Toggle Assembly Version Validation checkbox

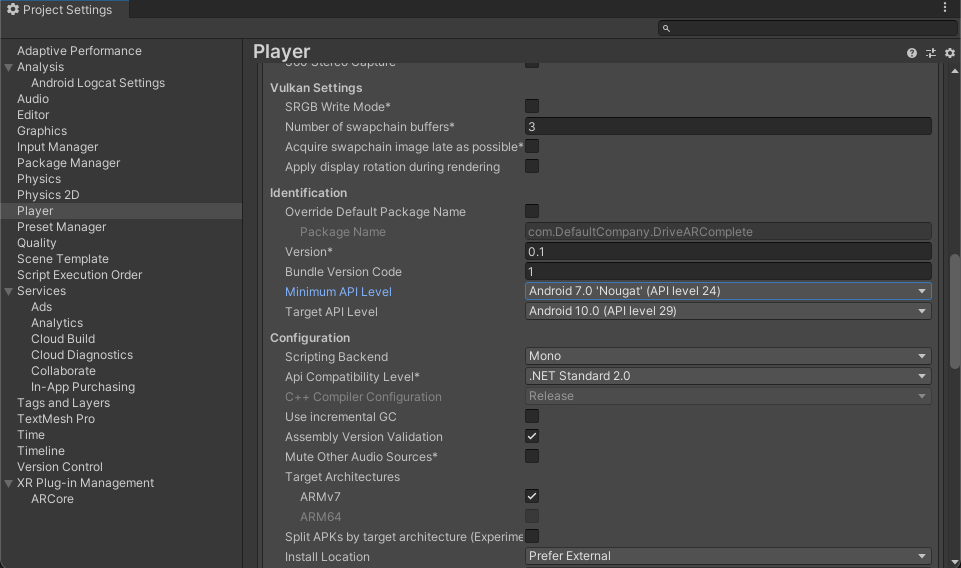[x=532, y=436]
